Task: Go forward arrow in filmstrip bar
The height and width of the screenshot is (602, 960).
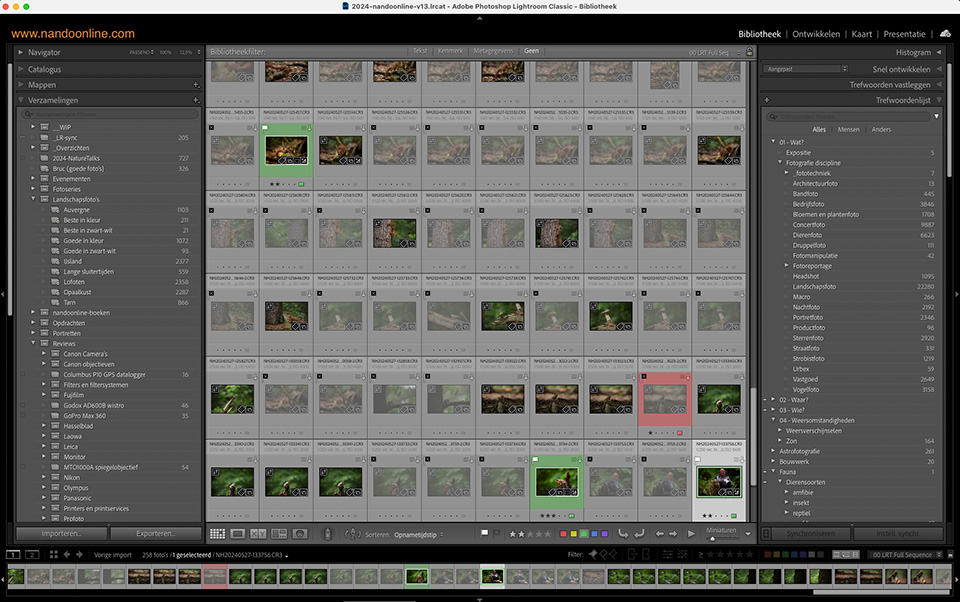Action: 80,554
